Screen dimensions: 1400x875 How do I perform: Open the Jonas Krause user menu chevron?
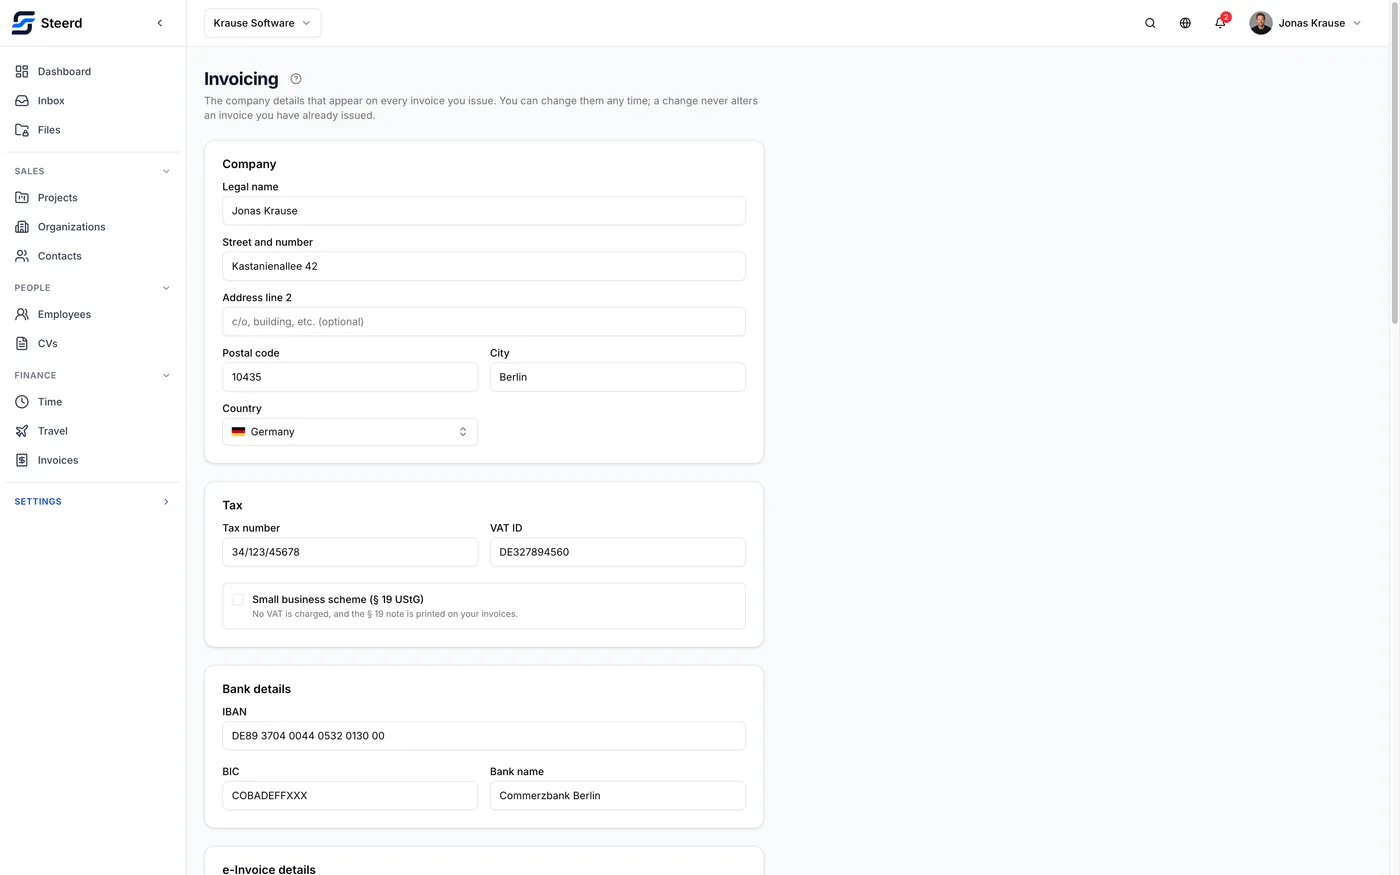point(1357,23)
